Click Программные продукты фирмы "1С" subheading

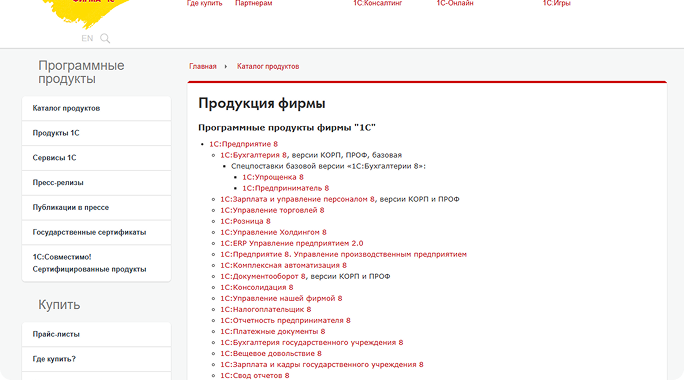click(287, 128)
